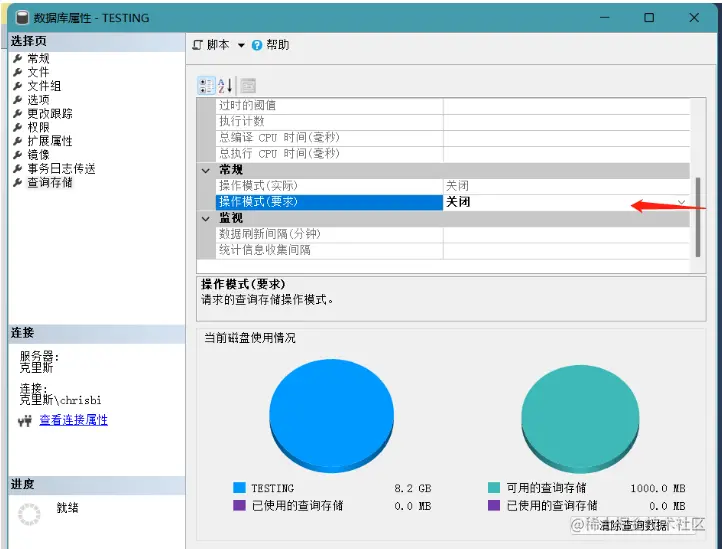Close the 数据库属性 window

point(694,18)
